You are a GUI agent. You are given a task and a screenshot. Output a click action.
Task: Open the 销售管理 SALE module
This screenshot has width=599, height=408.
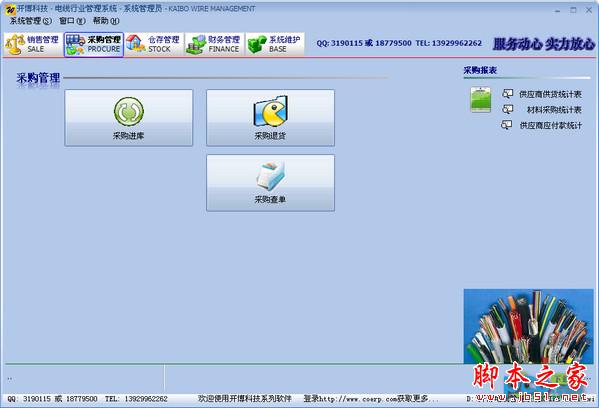(32, 44)
